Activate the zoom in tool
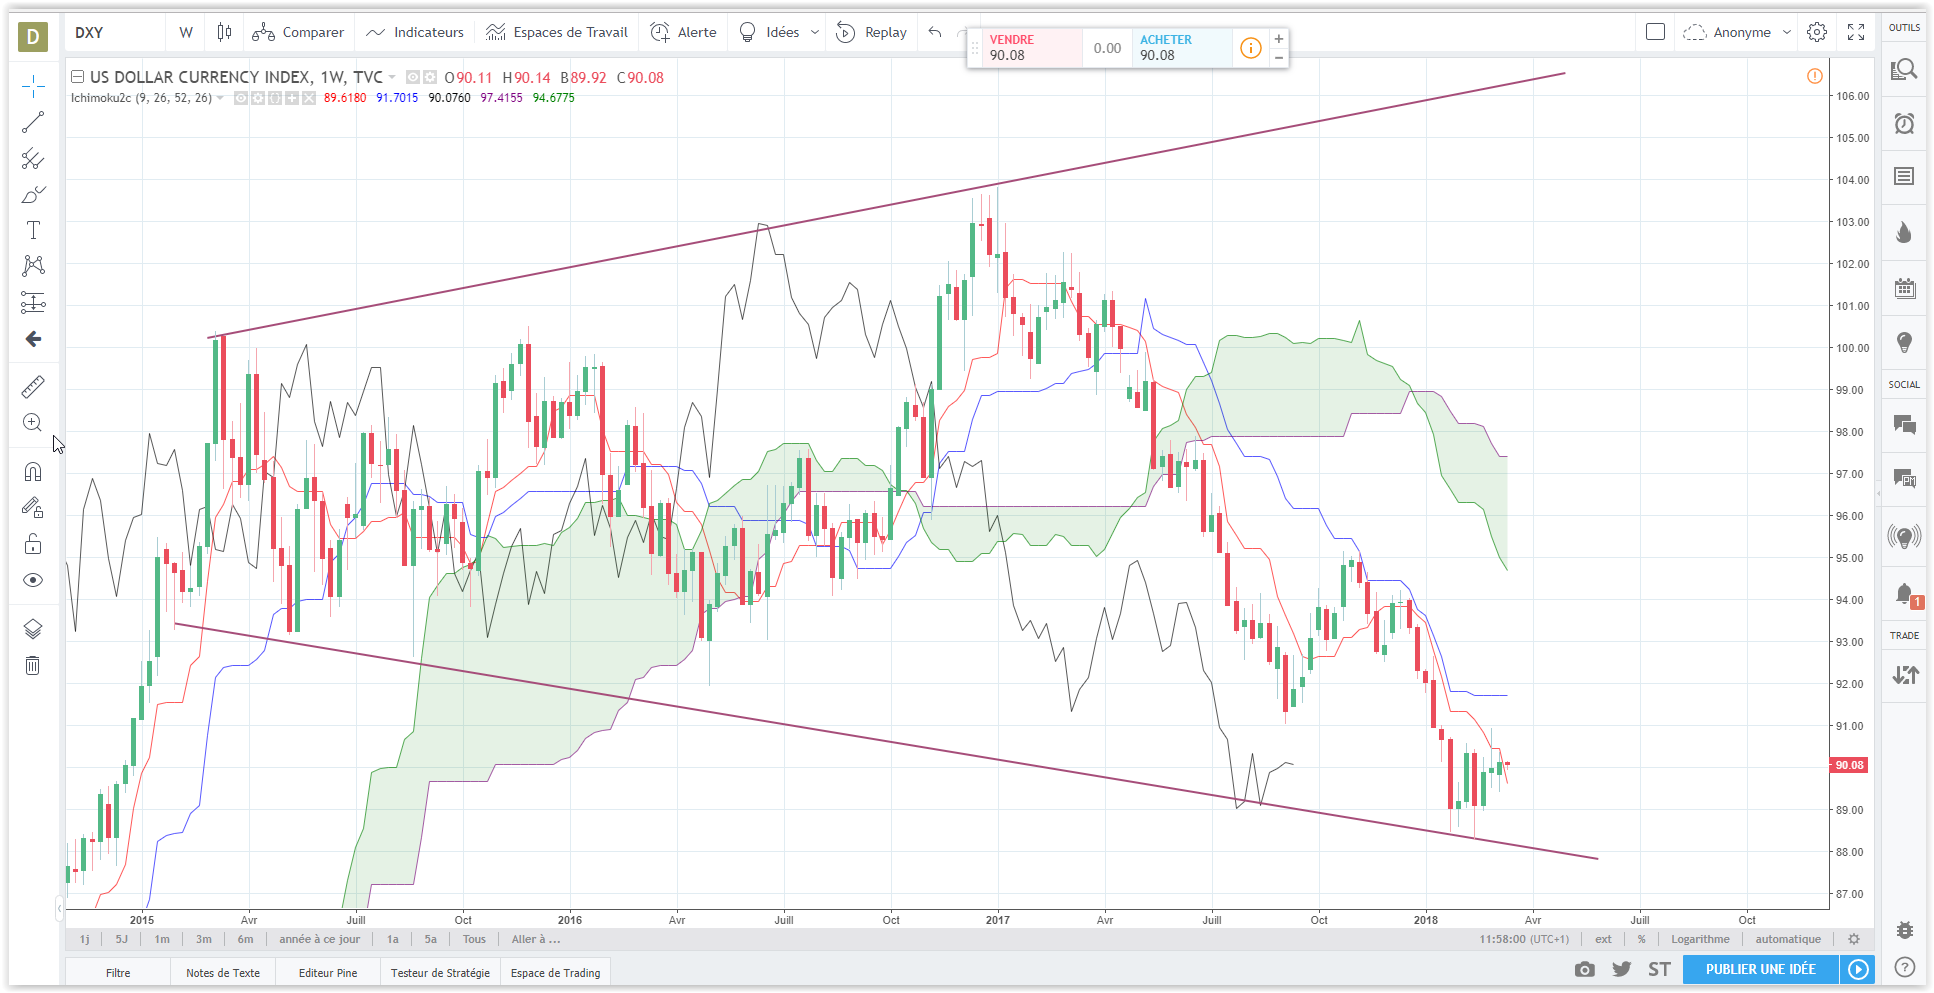Viewport: 1934px width, 993px height. pos(33,423)
